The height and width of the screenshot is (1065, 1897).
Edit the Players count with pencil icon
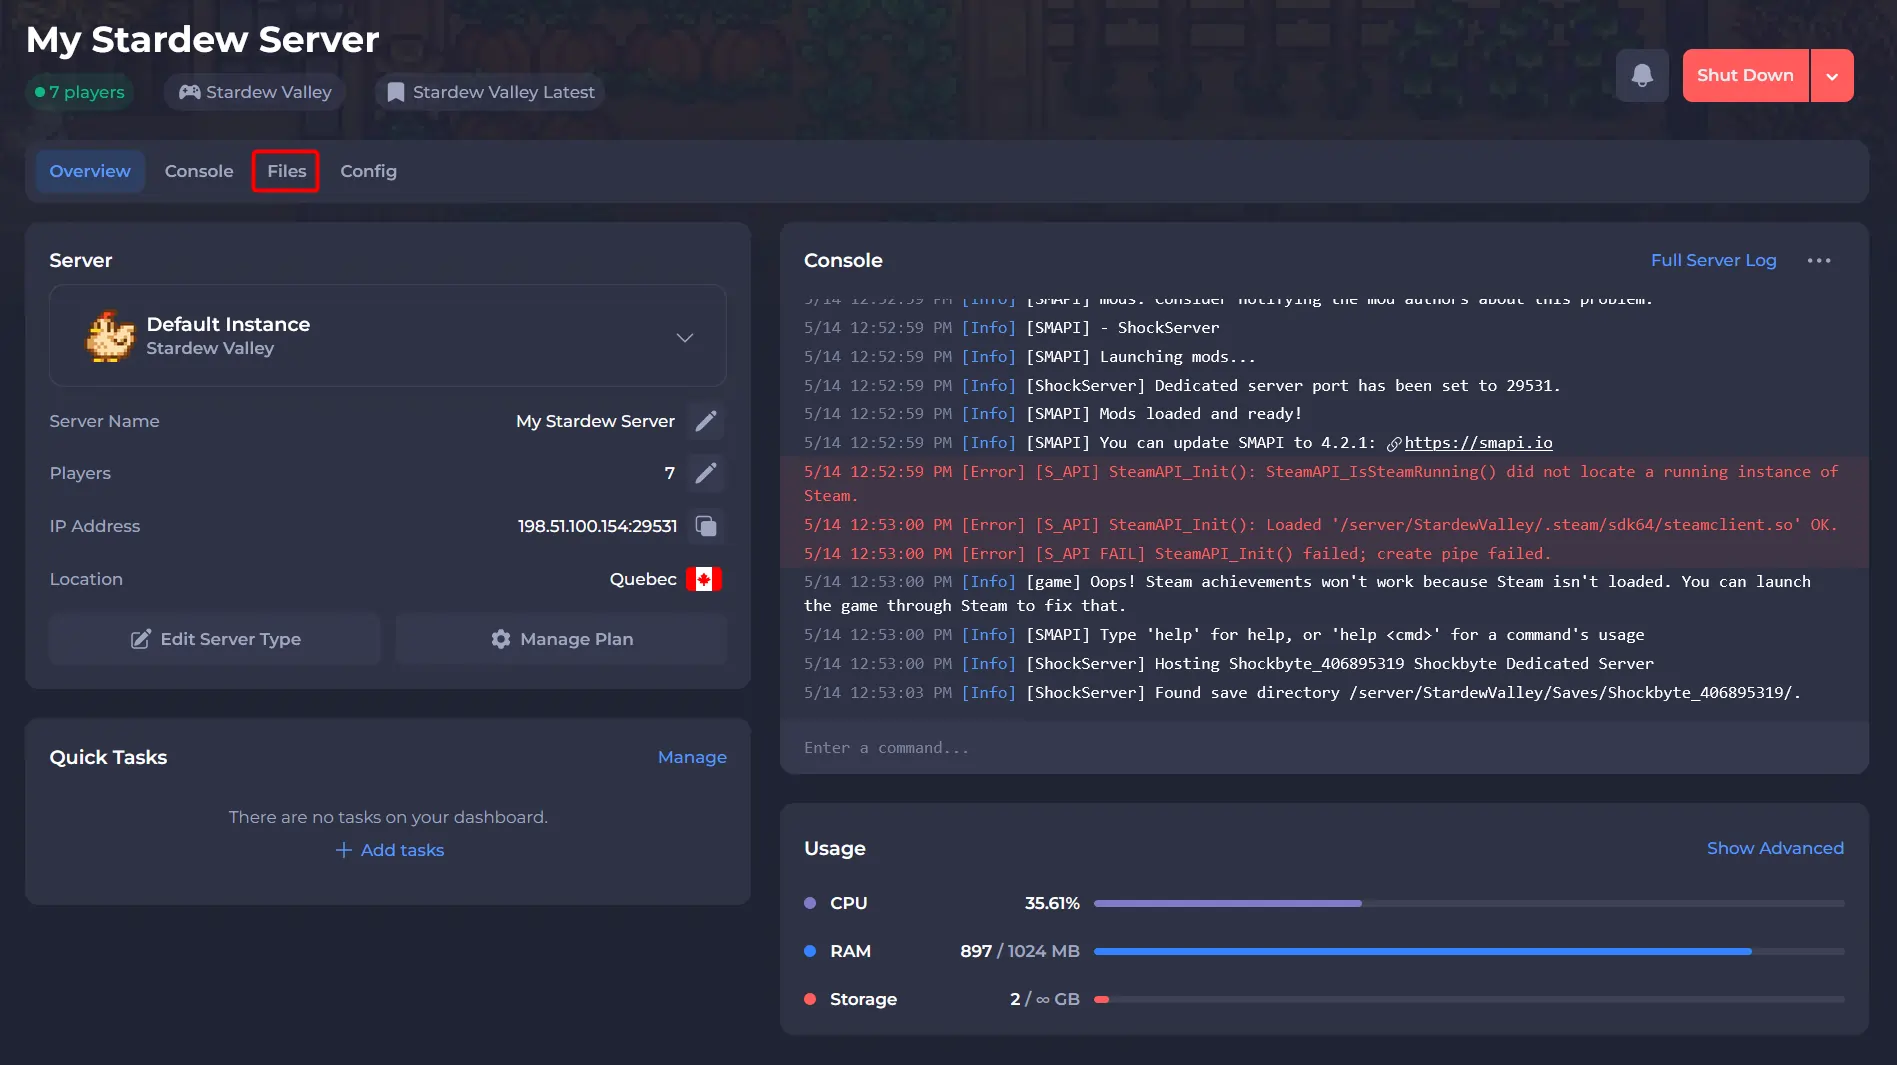pyautogui.click(x=706, y=473)
